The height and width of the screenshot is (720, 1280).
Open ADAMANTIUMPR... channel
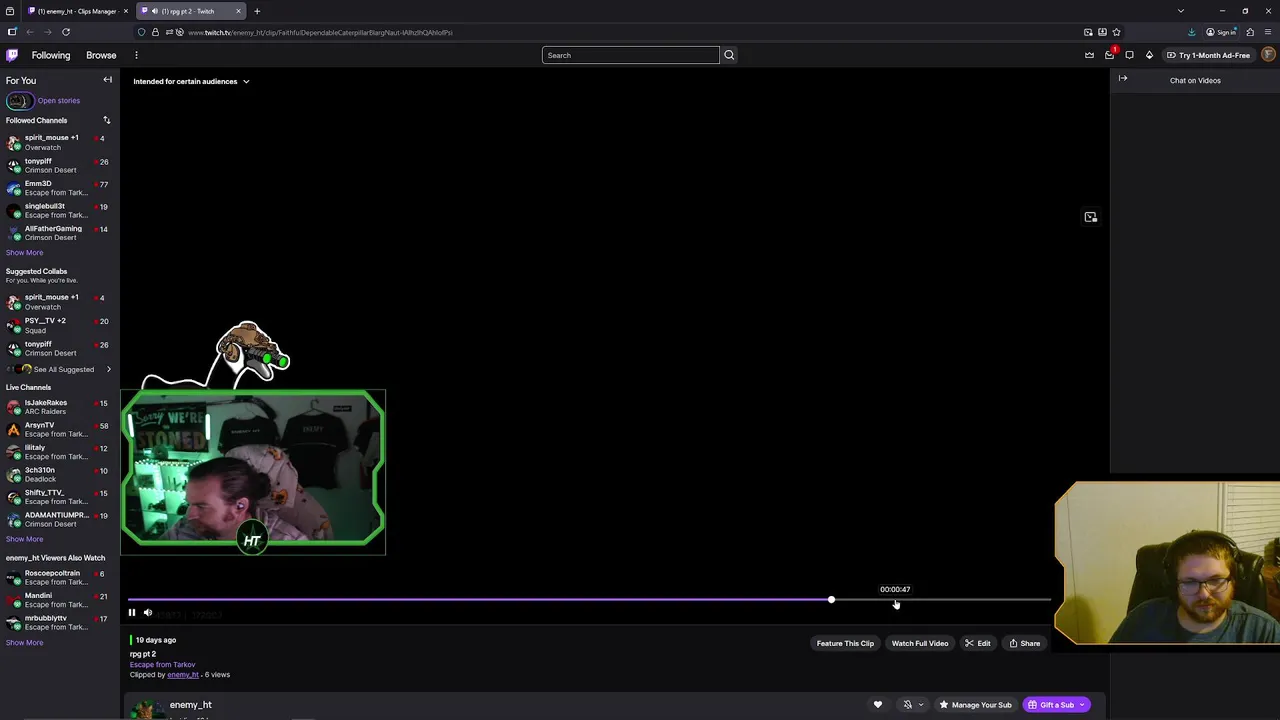[x=60, y=519]
